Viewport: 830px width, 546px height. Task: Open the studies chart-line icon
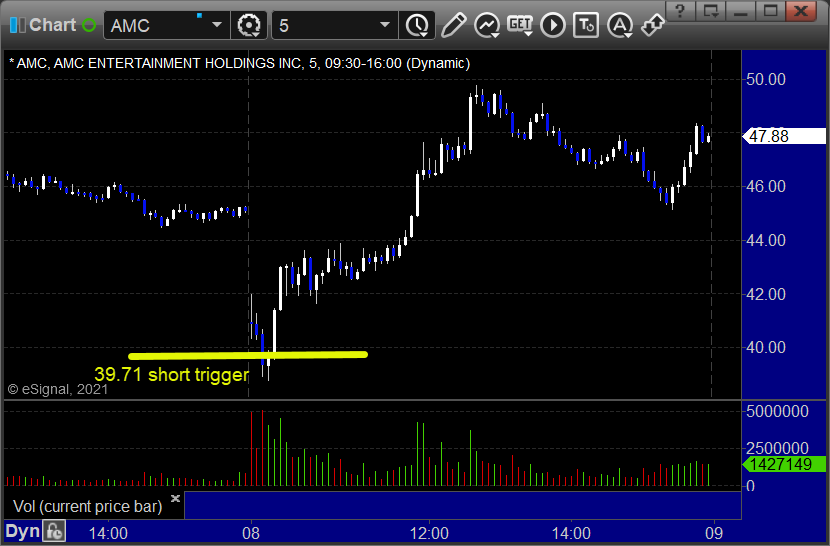coord(486,25)
